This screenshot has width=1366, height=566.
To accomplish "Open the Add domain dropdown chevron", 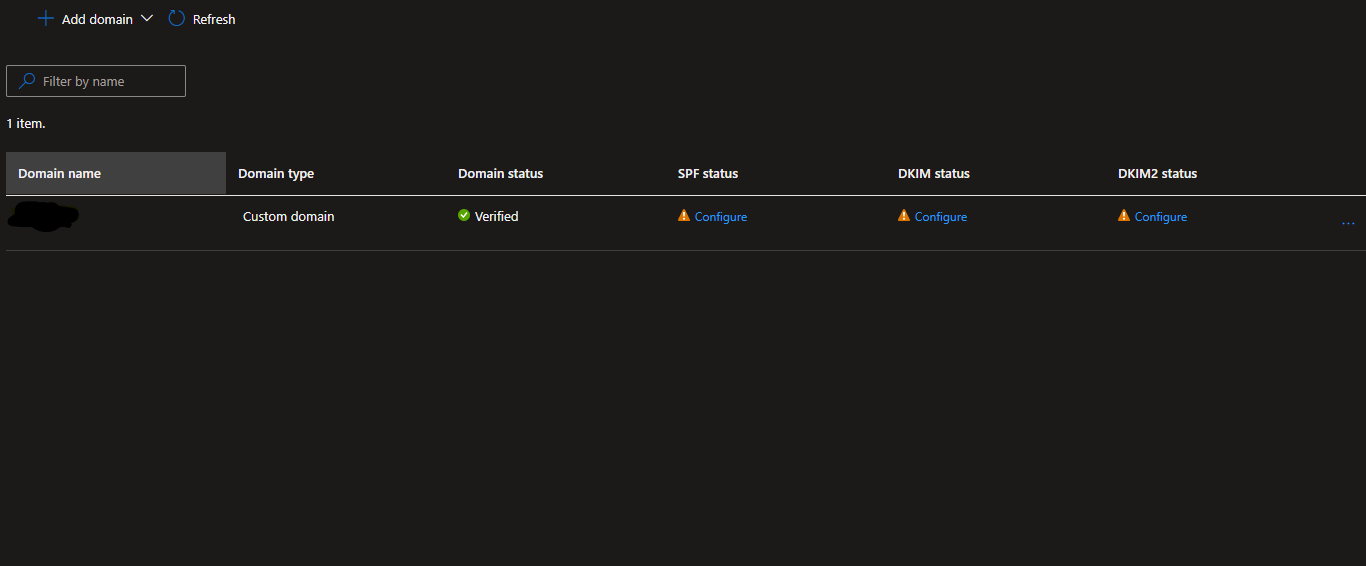I will [147, 18].
